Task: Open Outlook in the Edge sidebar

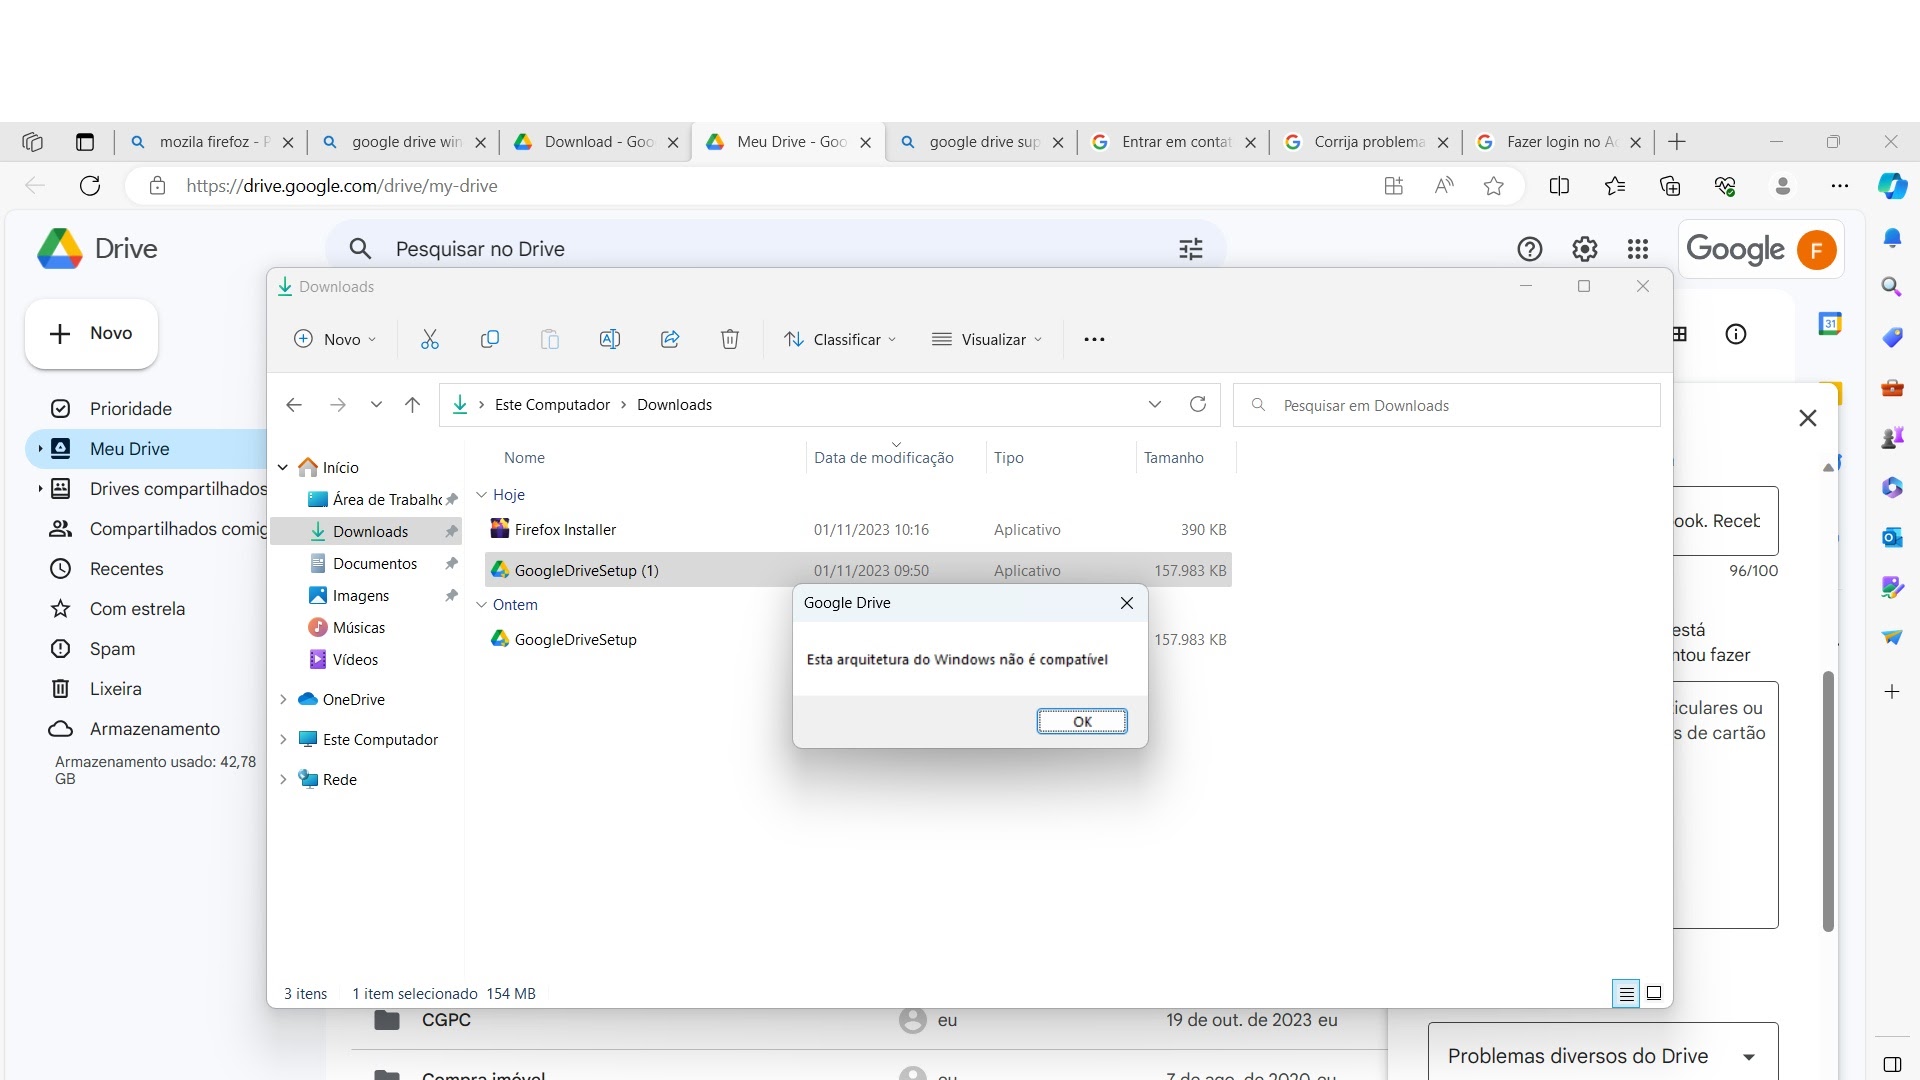Action: [x=1892, y=538]
